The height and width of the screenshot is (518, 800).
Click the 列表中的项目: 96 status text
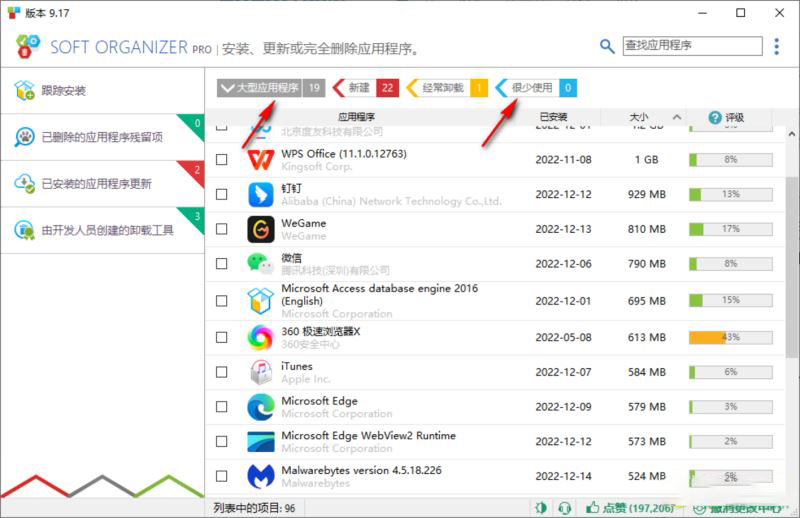tap(254, 508)
